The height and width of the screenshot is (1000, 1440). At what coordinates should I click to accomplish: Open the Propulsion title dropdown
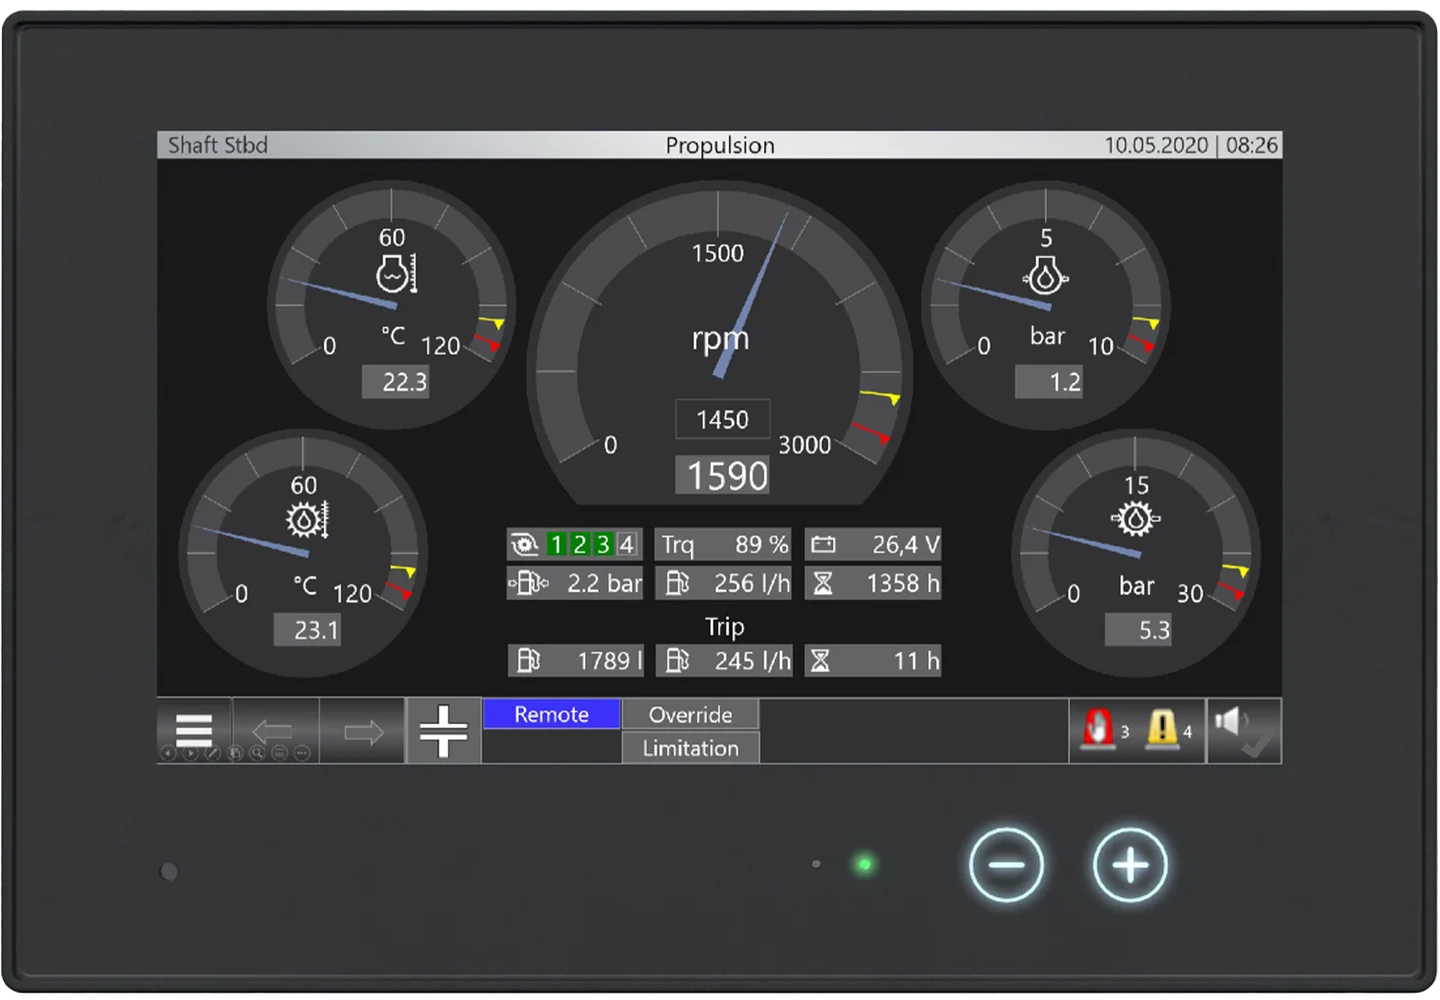click(x=720, y=145)
